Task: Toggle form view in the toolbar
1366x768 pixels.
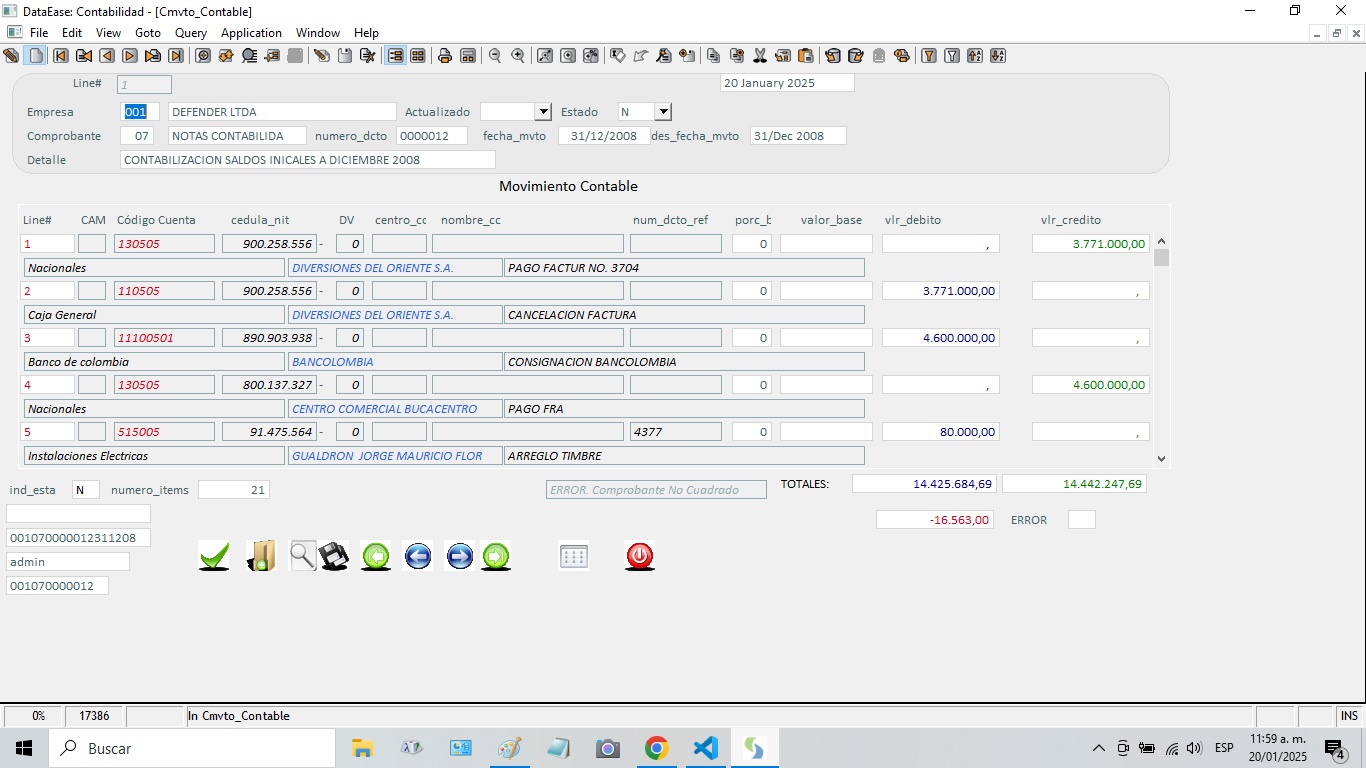Action: (x=396, y=56)
